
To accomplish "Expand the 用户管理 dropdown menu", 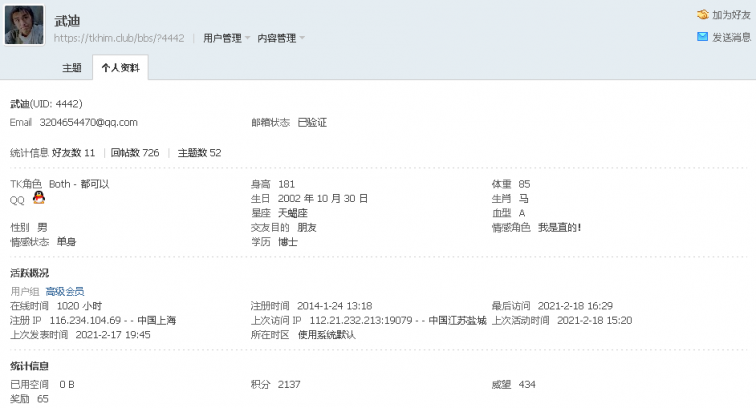I will pos(226,39).
